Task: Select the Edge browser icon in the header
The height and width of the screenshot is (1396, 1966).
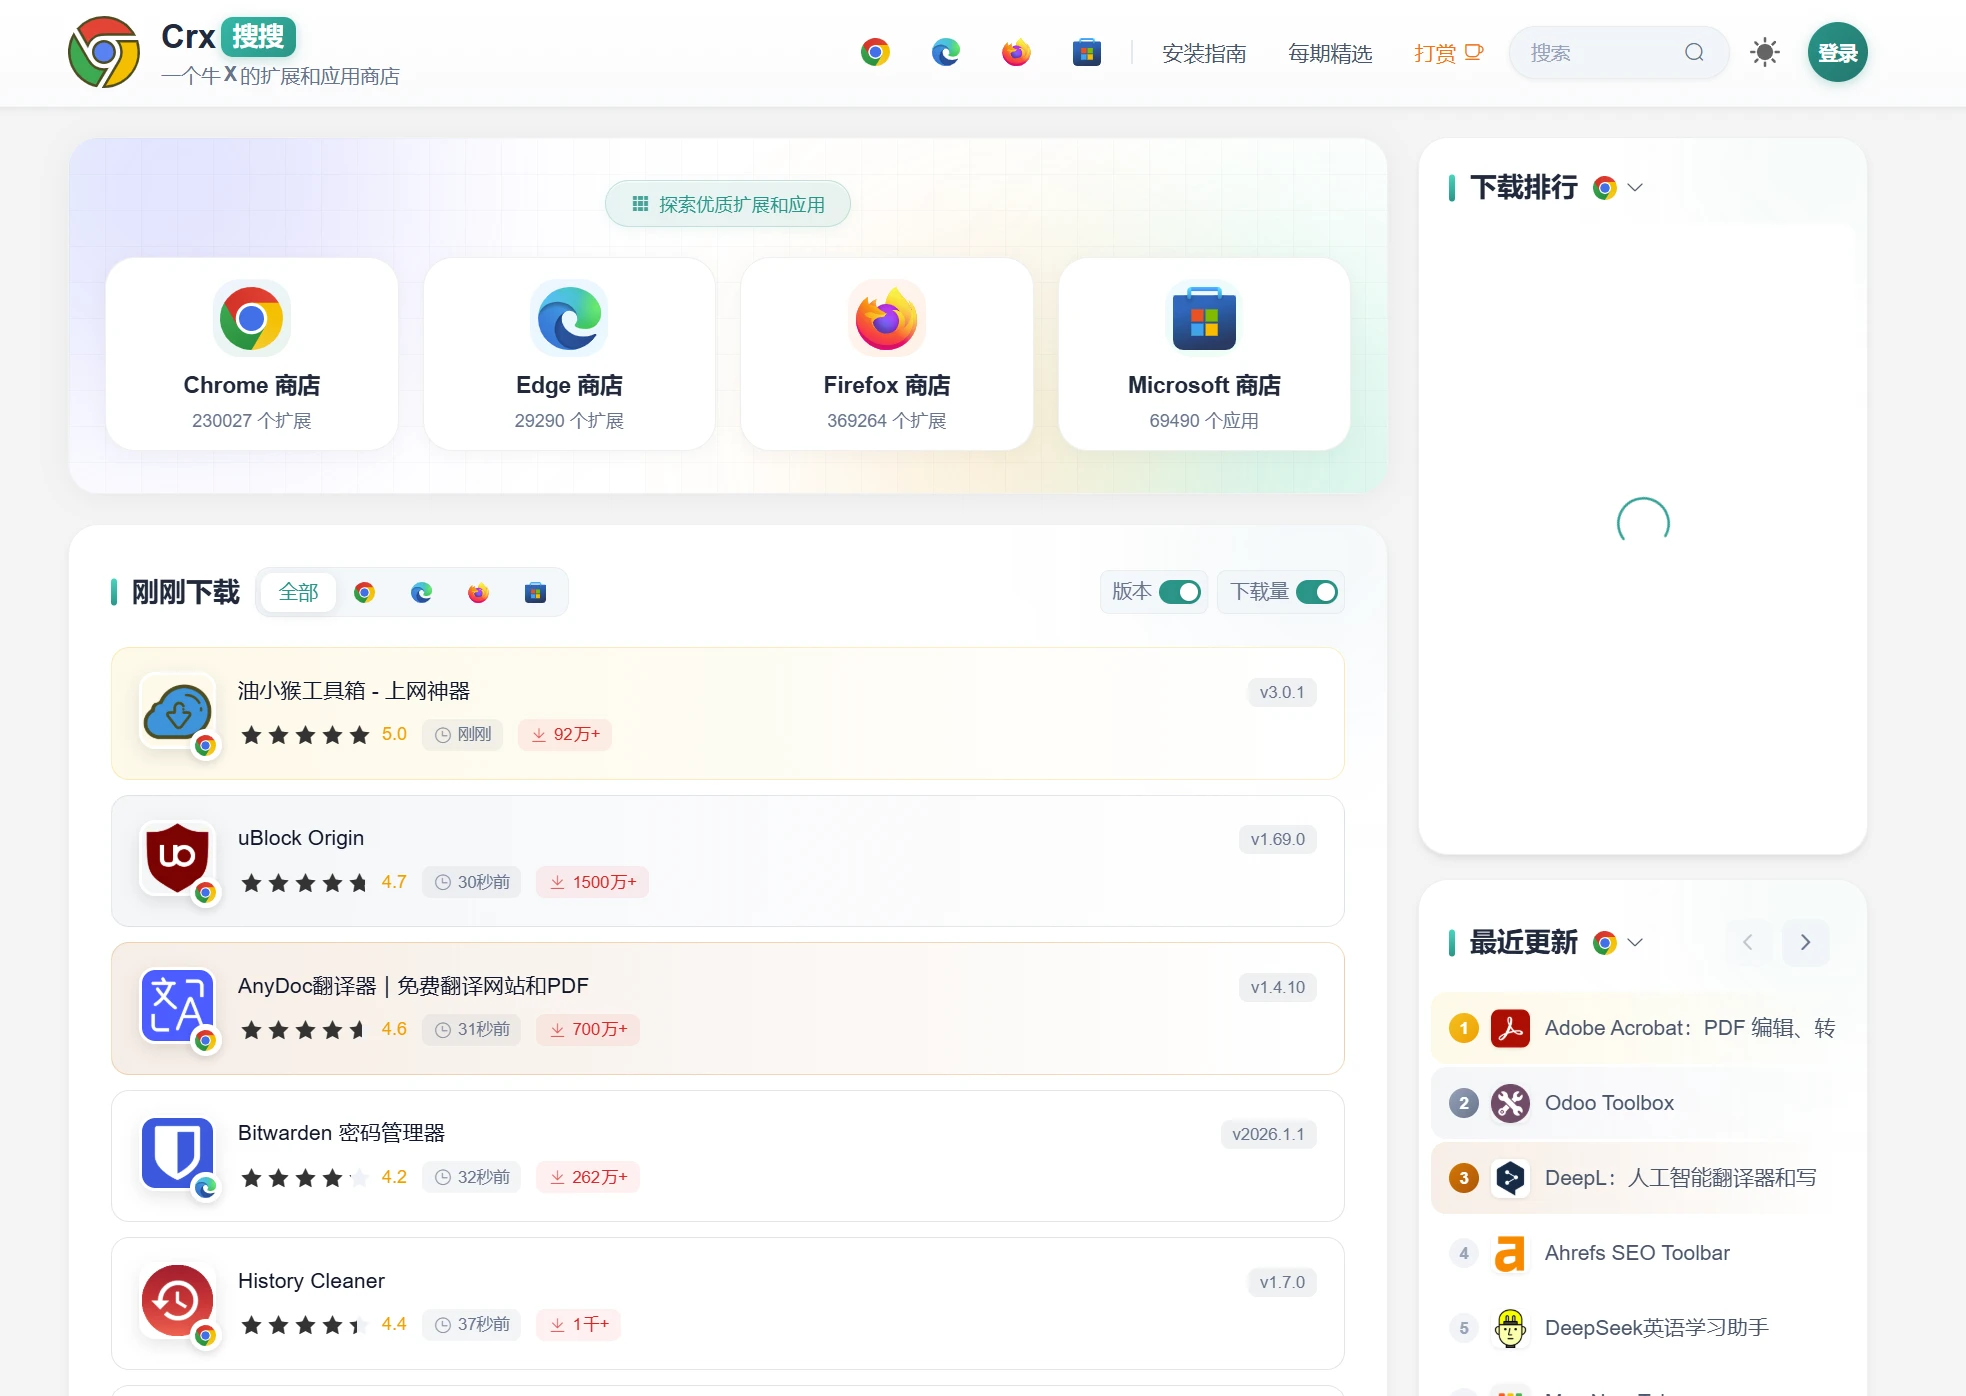Action: tap(945, 52)
